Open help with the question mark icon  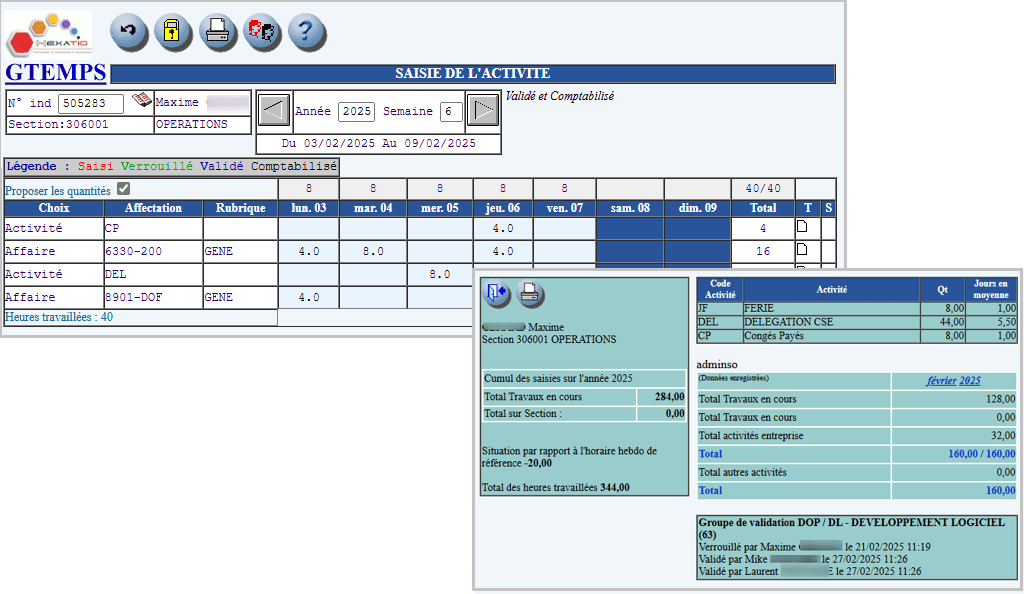[307, 32]
